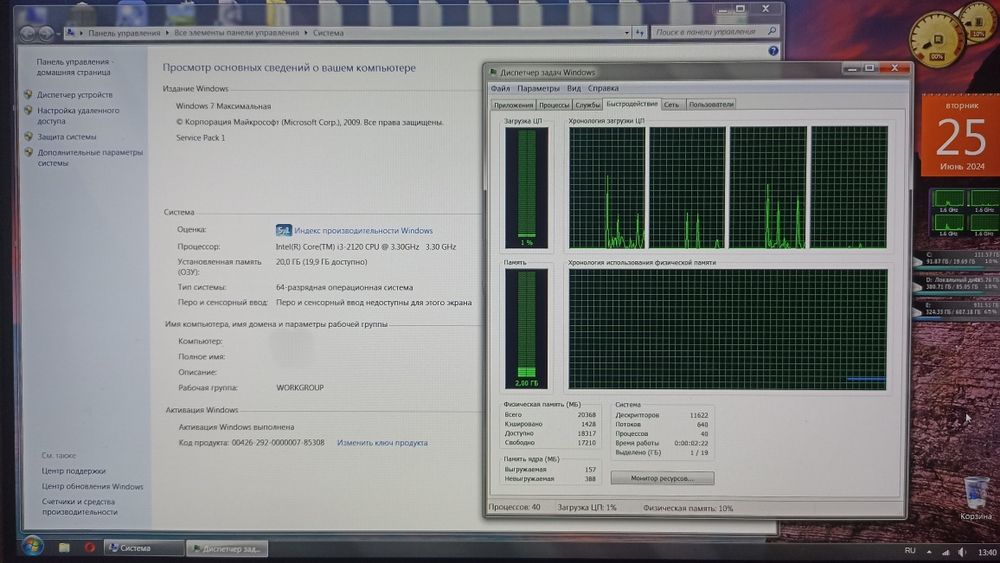Screen dimensions: 1000x563
Task: Click the refresh button beside address bar
Action: point(640,33)
